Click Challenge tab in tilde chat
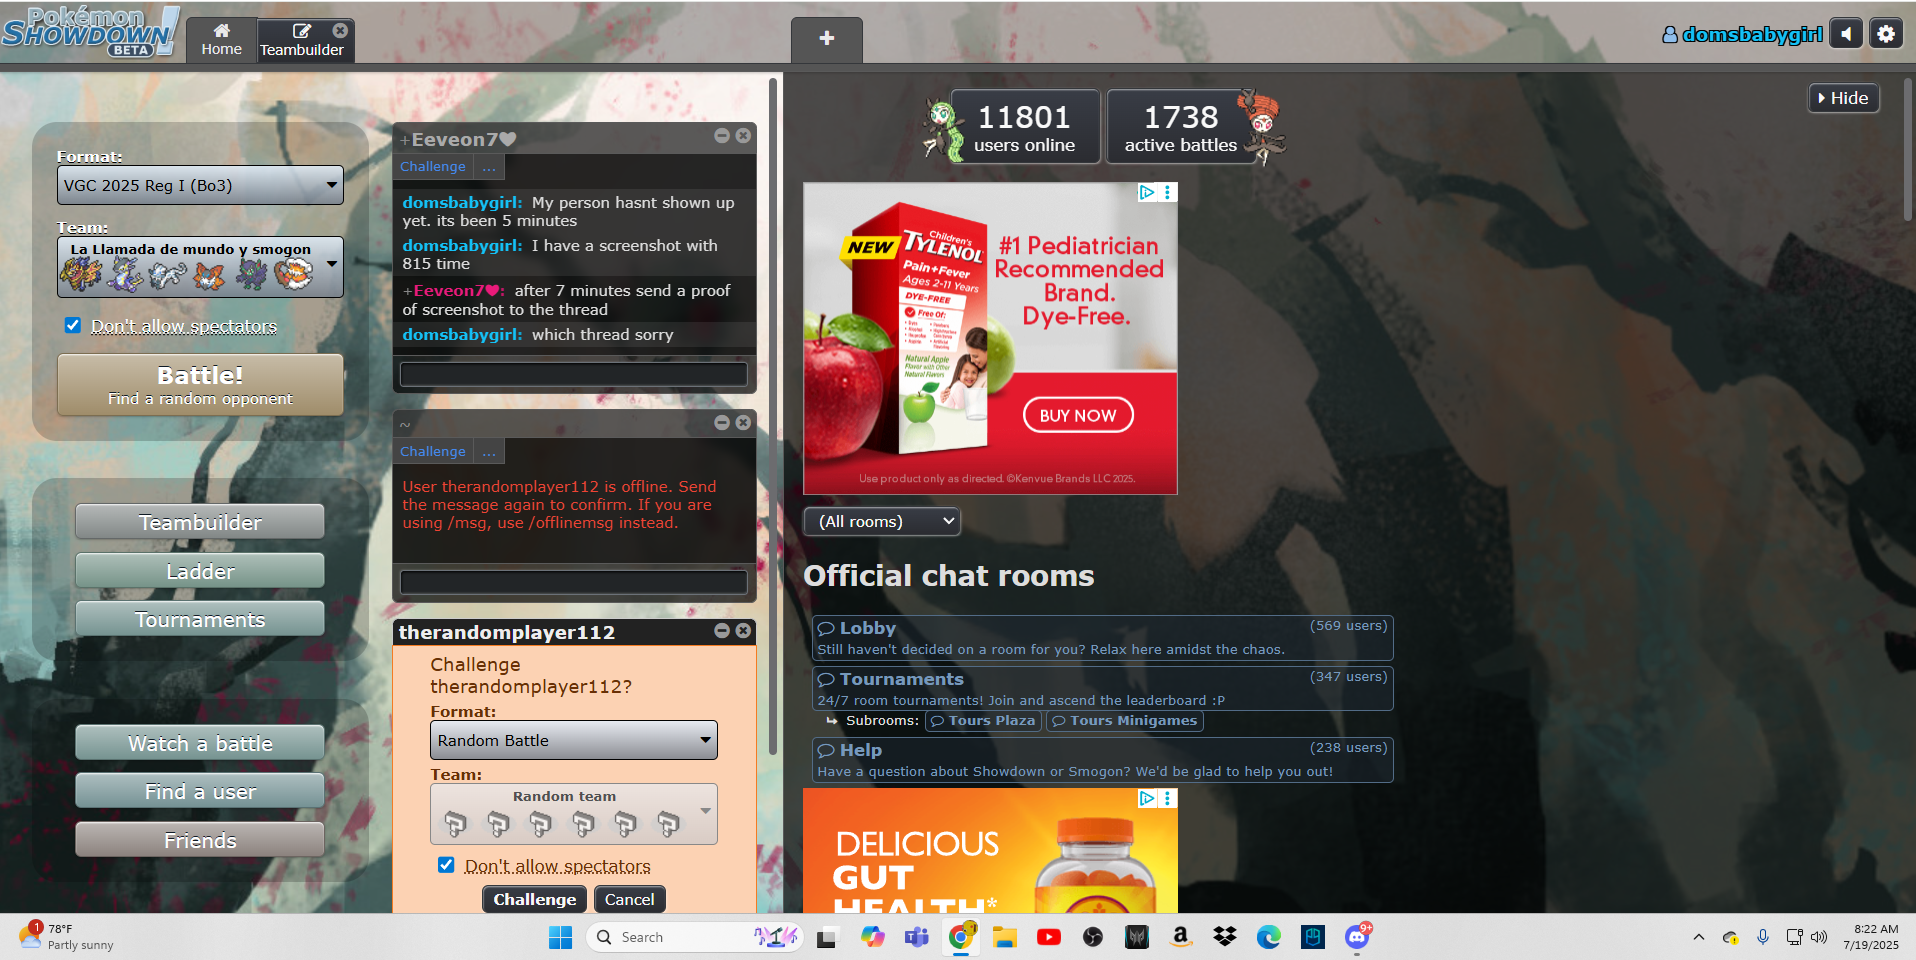The width and height of the screenshot is (1916, 960). pyautogui.click(x=433, y=452)
